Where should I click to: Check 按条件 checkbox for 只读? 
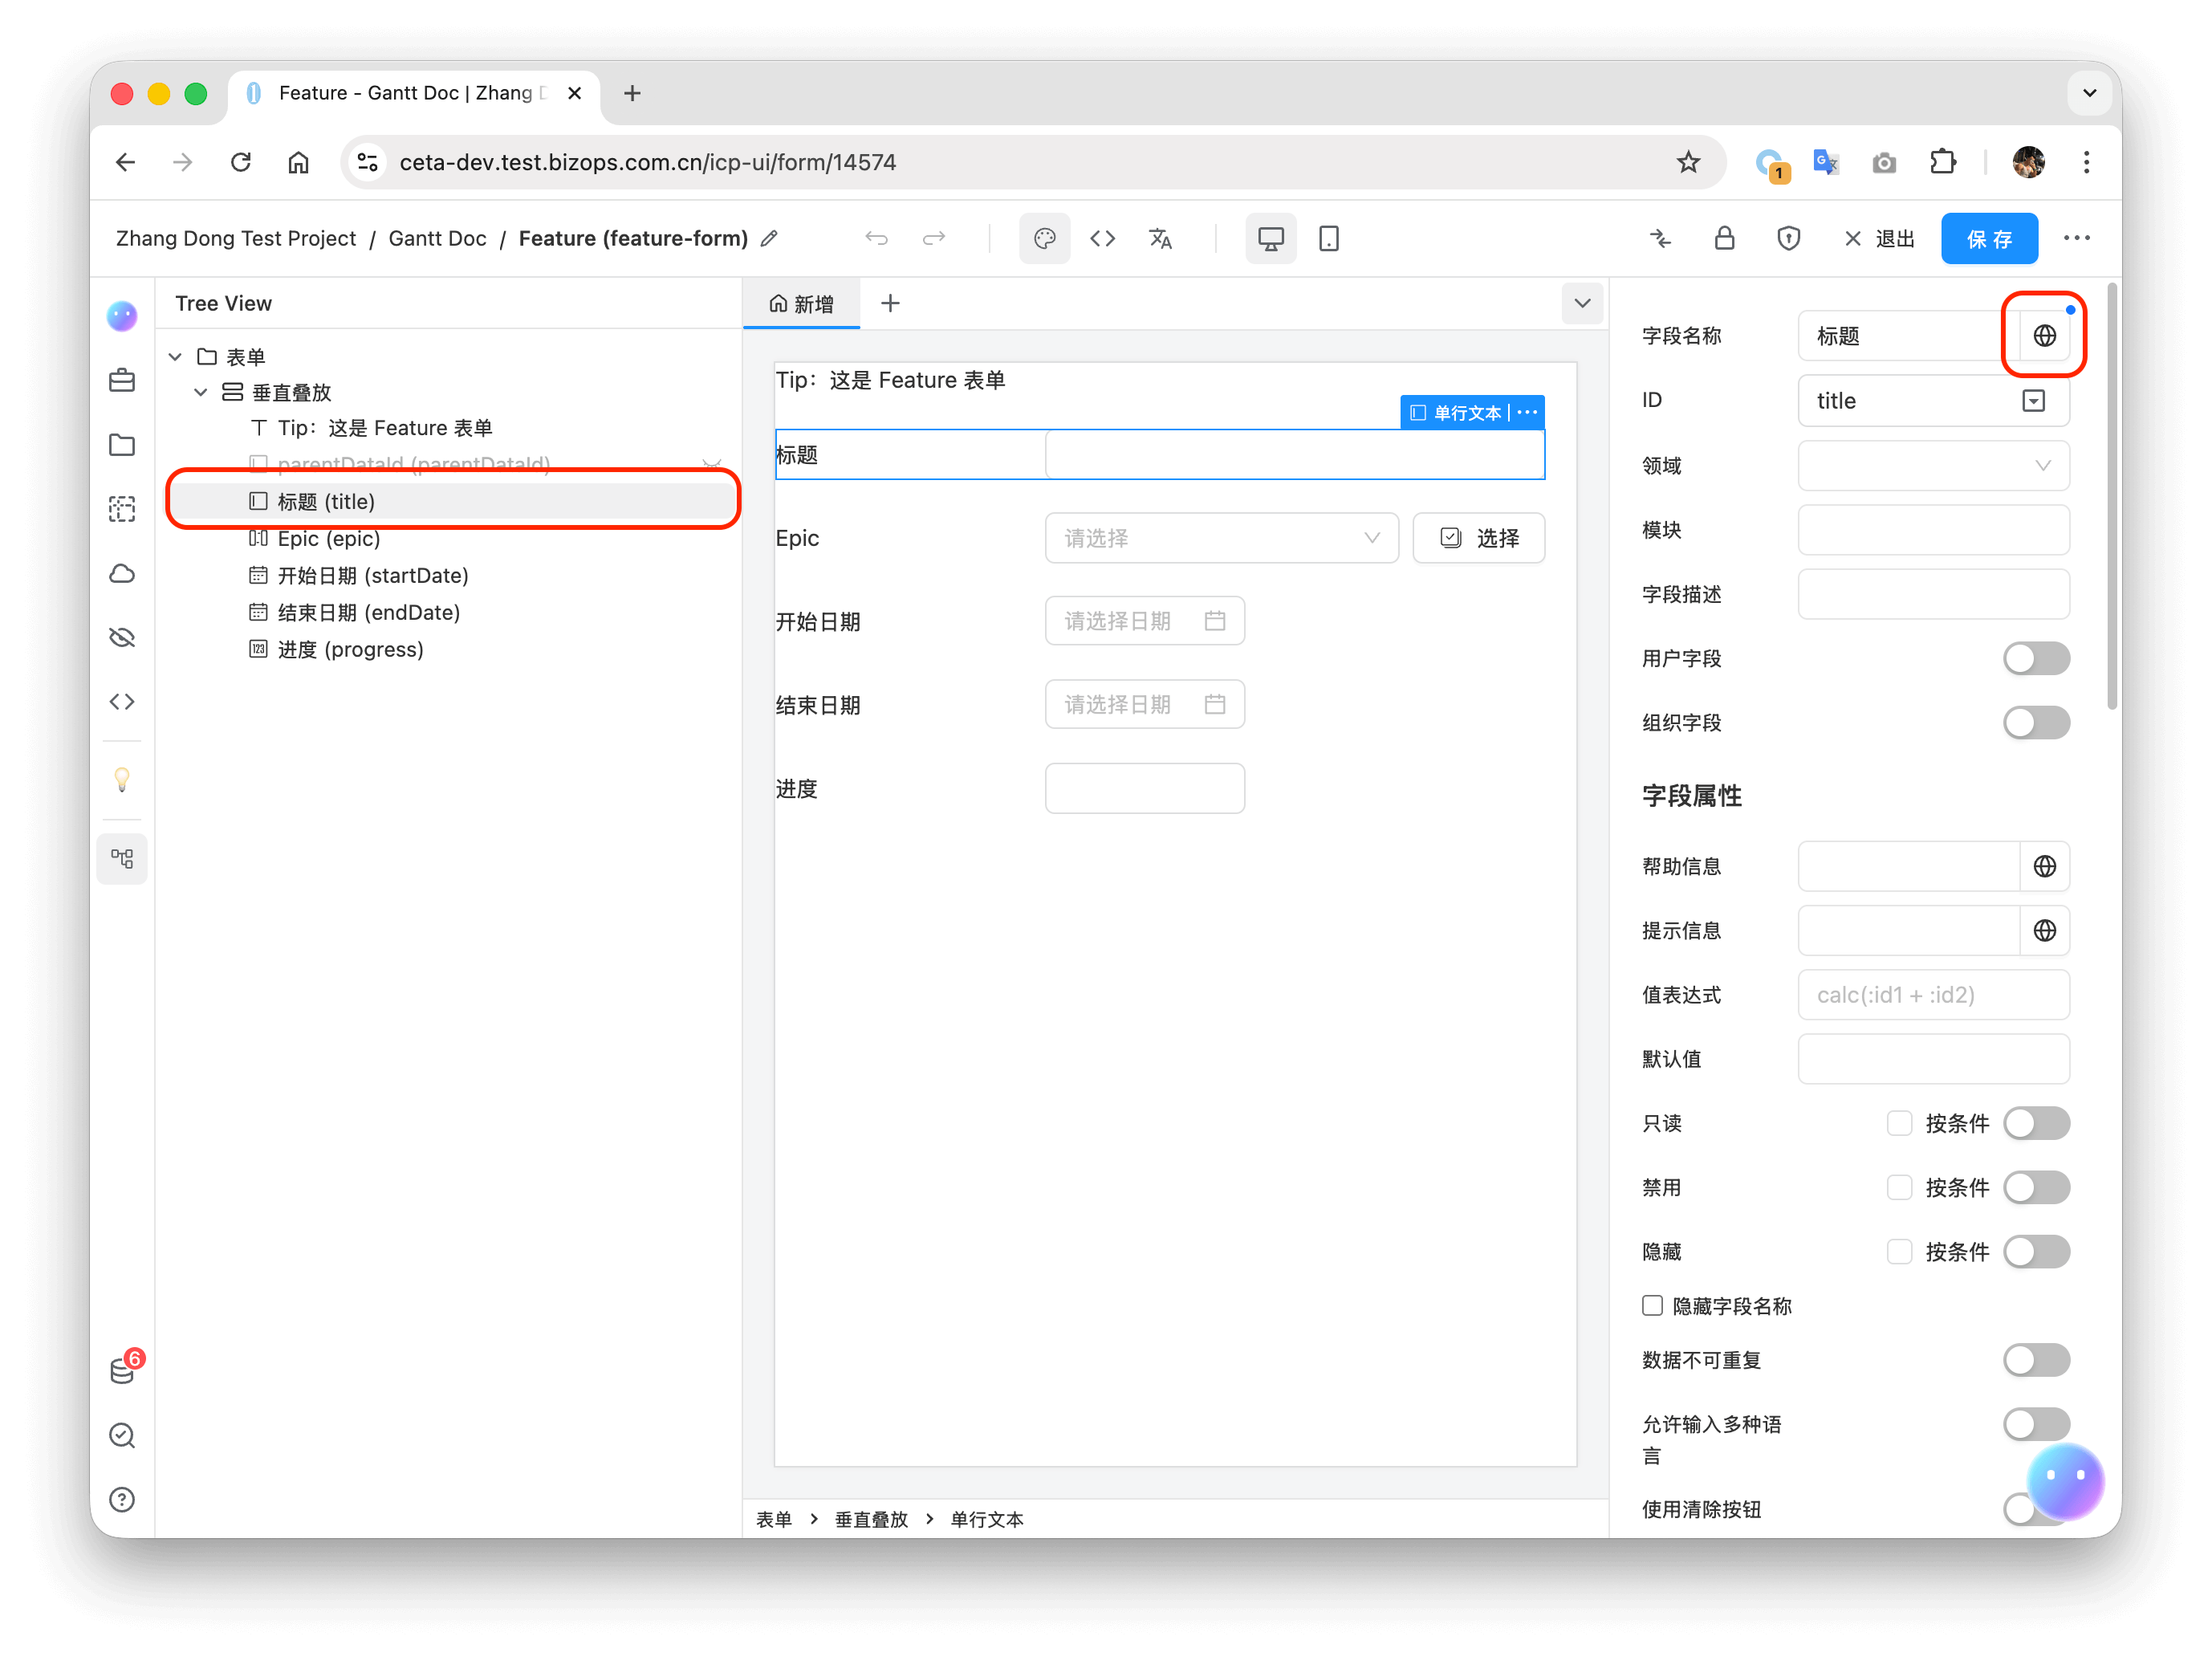click(1899, 1123)
